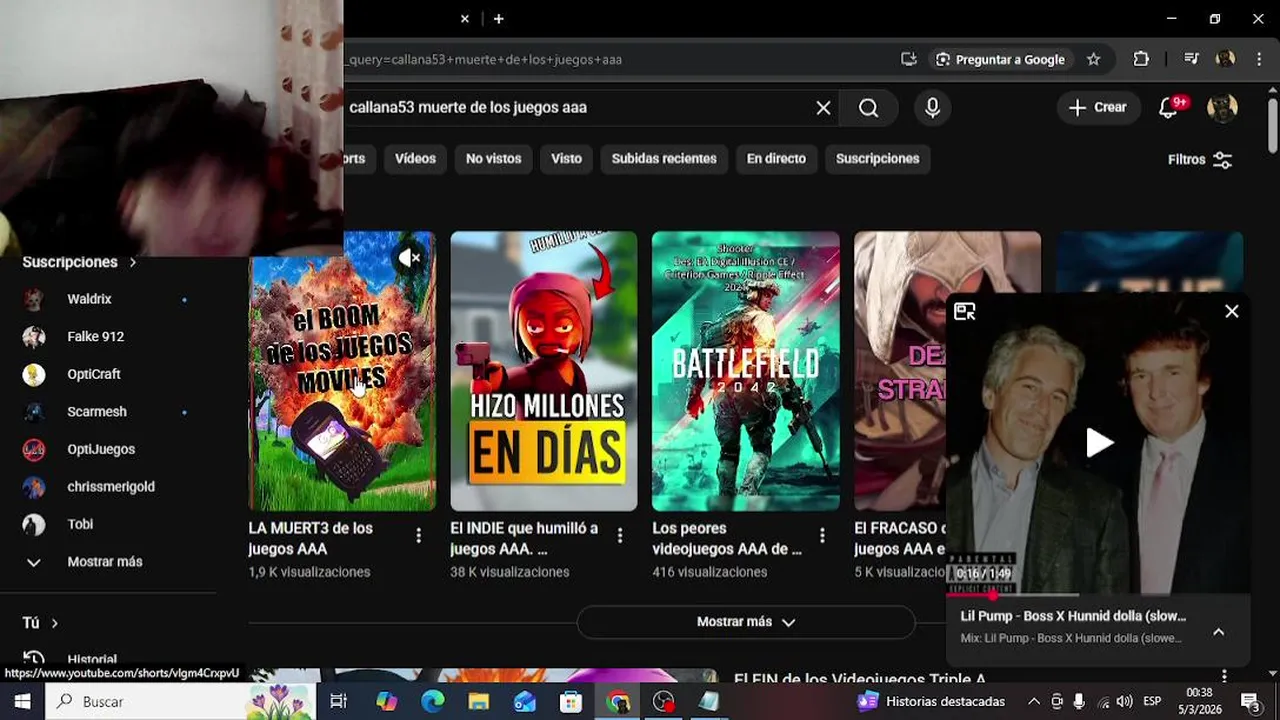Select the Vídeos filter chip
Viewport: 1280px width, 720px height.
click(415, 159)
